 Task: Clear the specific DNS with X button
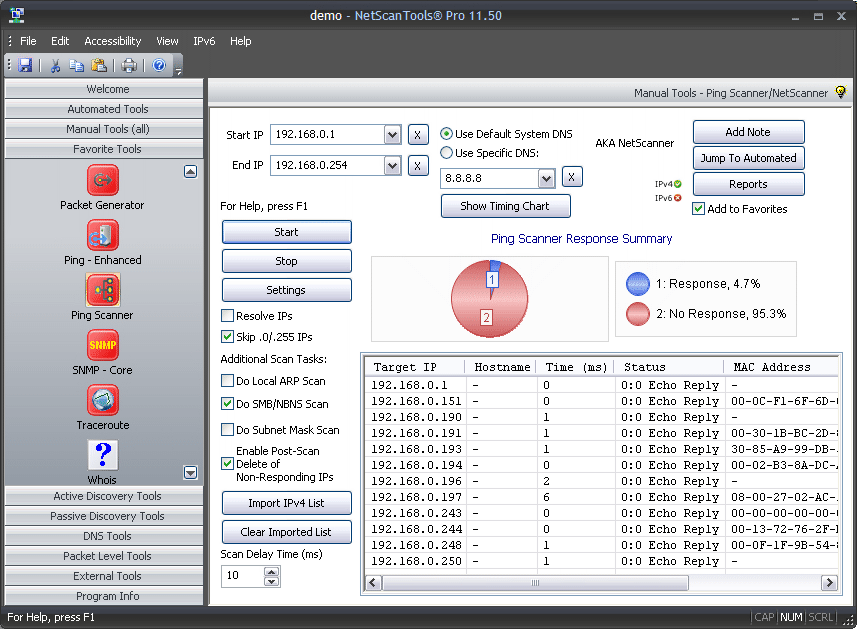point(572,177)
